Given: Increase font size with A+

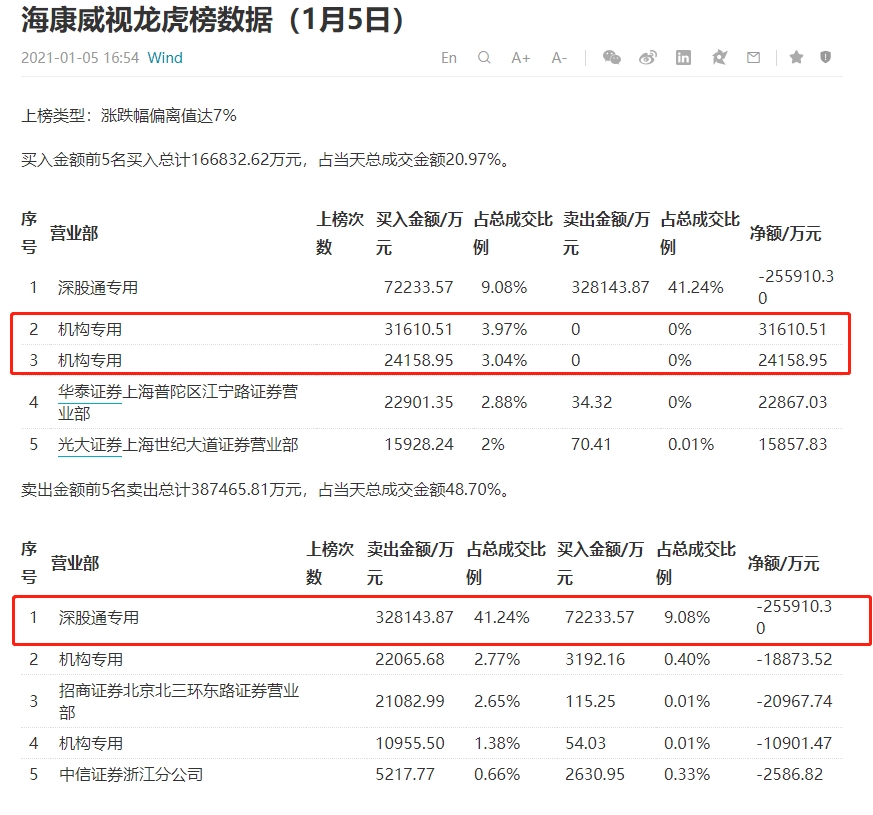Looking at the screenshot, I should (521, 58).
